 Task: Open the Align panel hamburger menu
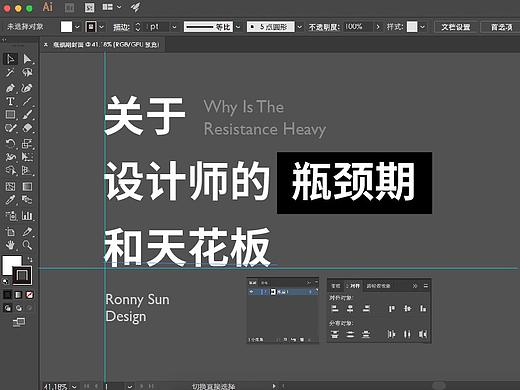click(426, 286)
